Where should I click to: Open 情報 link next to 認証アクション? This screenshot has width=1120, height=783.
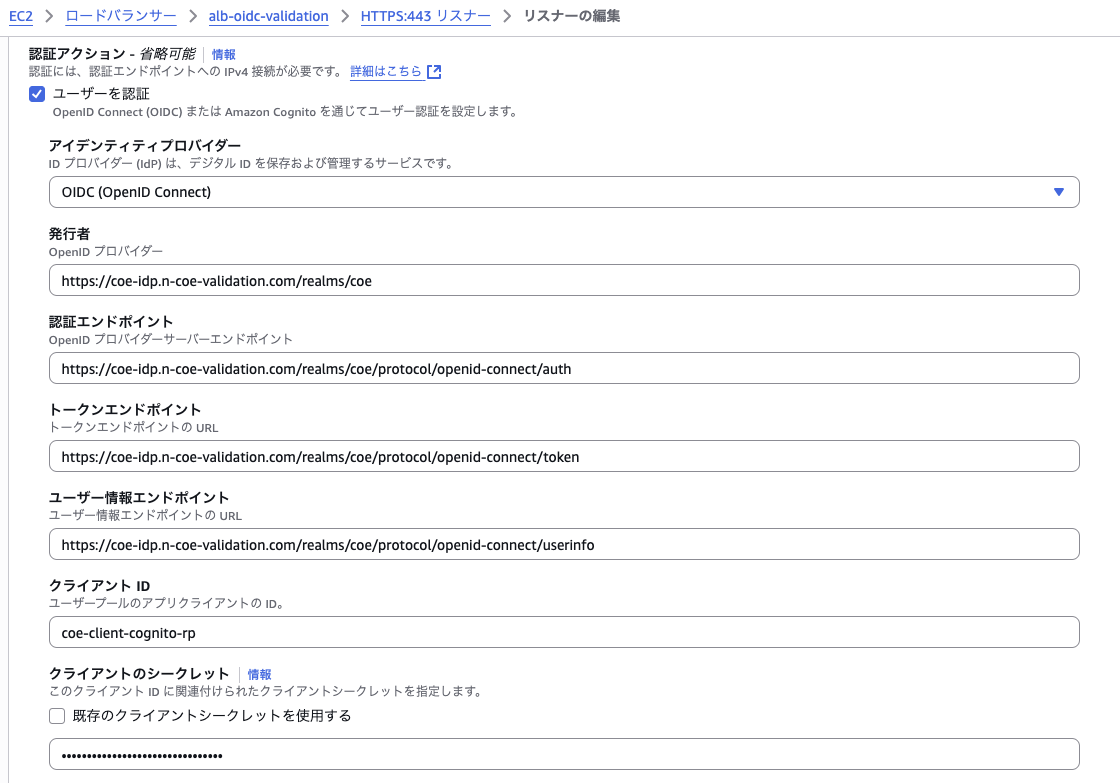(224, 54)
